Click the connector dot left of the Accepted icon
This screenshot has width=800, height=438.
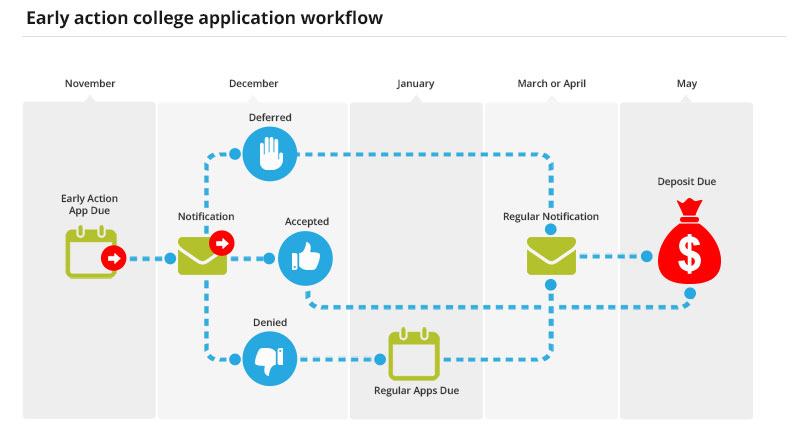[269, 259]
